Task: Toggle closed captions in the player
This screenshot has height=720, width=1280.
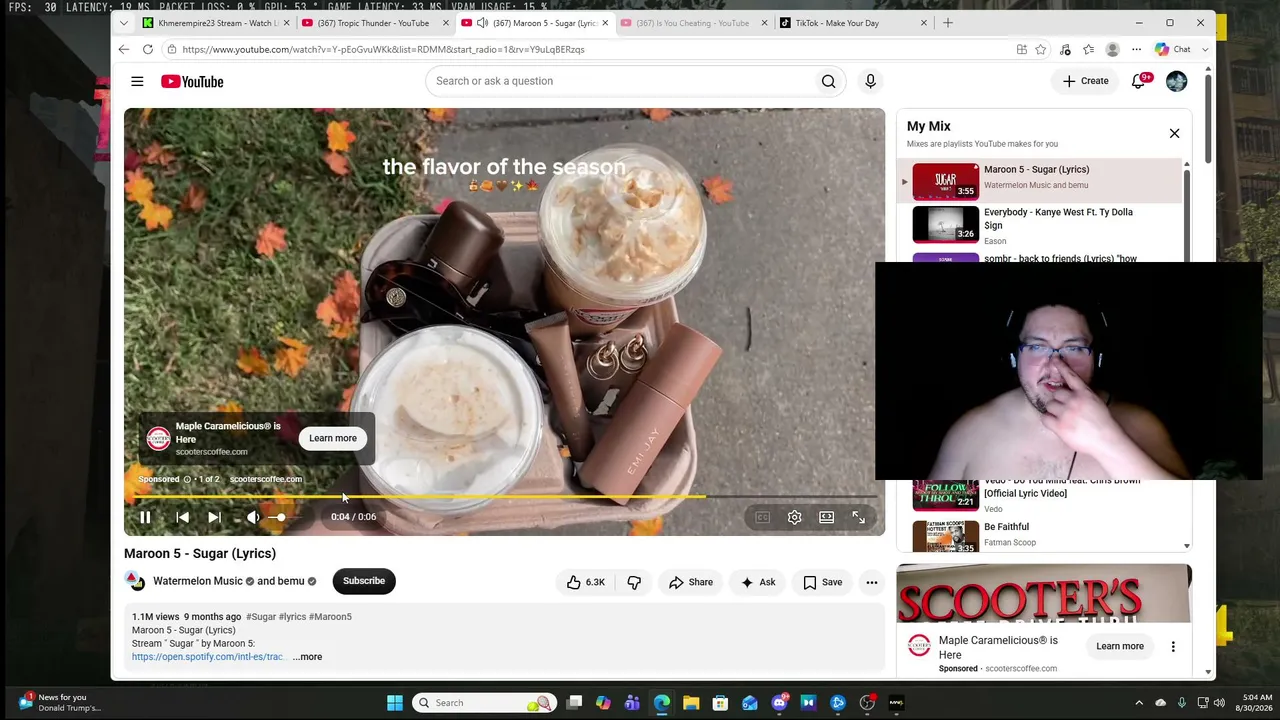Action: tap(762, 517)
